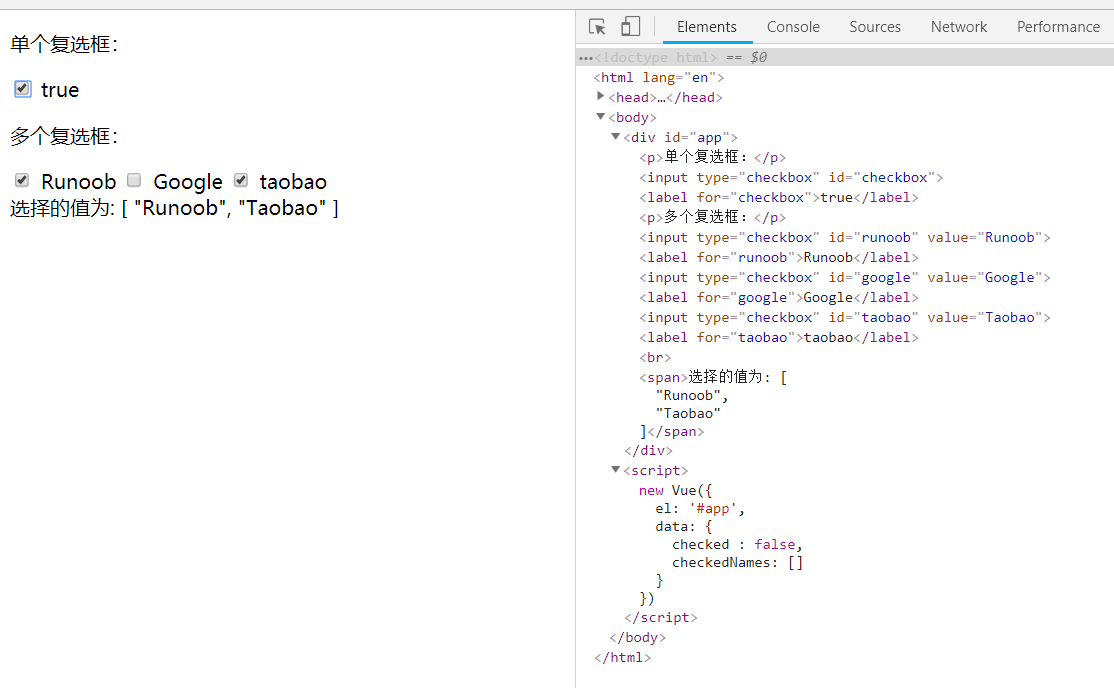Click the 'Google' label text on page
The image size is (1114, 688).
(188, 181)
